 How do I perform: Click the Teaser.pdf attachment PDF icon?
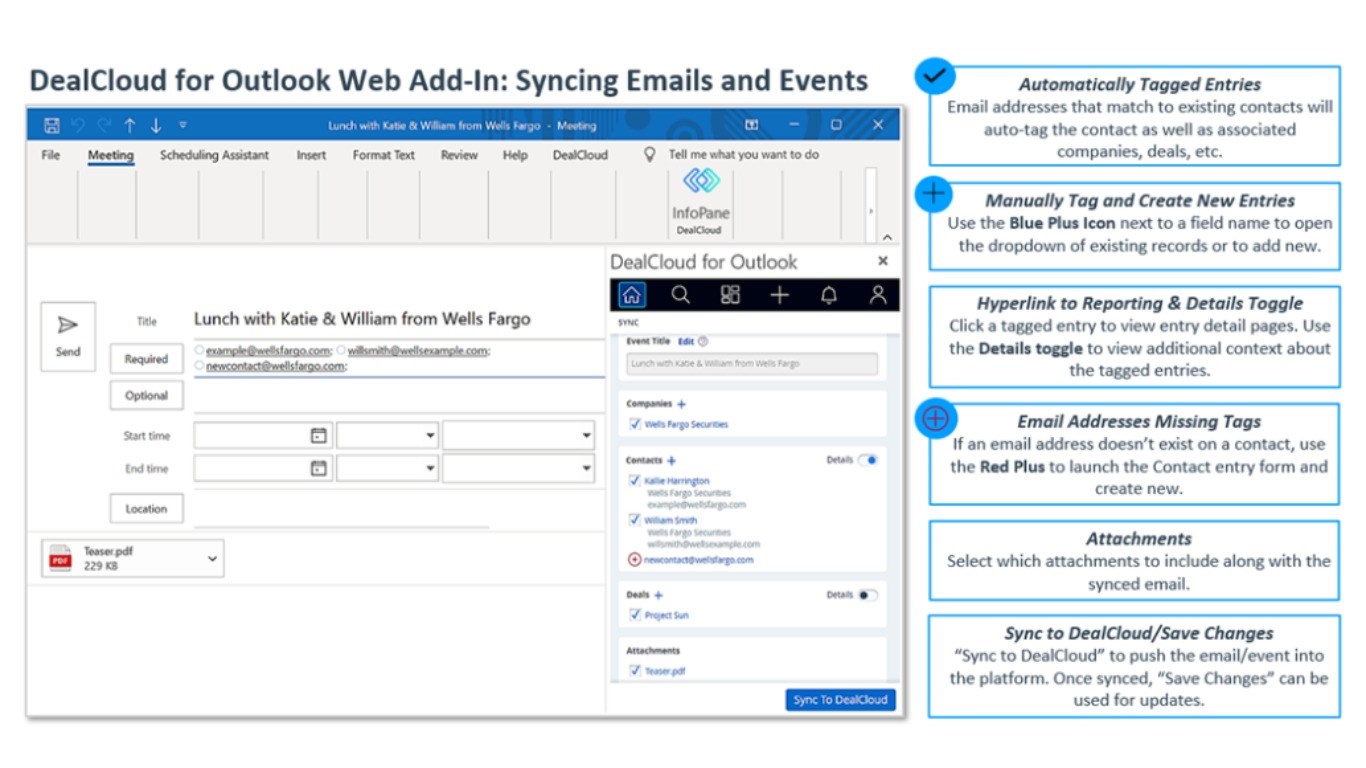[62, 559]
